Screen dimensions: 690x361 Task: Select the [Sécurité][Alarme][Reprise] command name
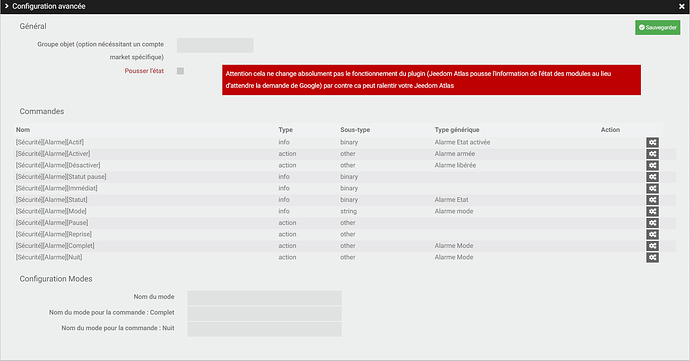tap(54, 234)
